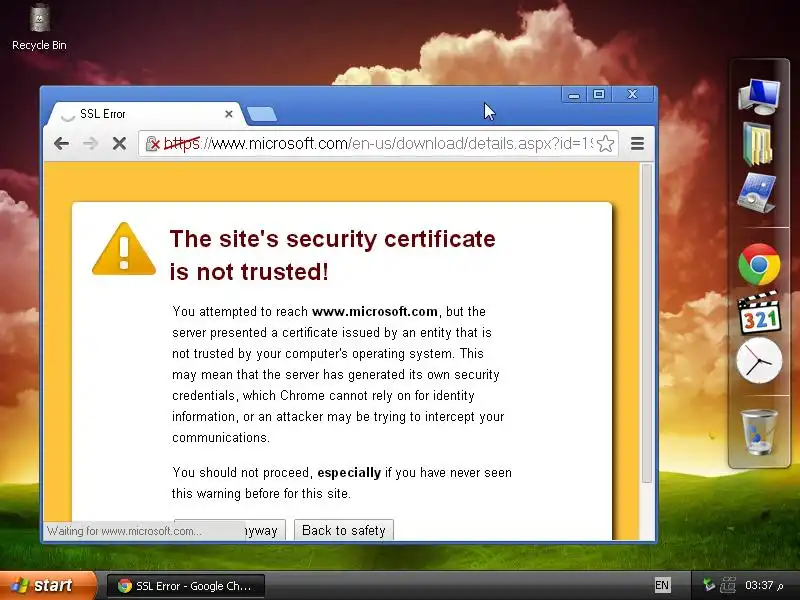Click the greyed forward arrow in Chrome
The width and height of the screenshot is (800, 600).
tap(90, 144)
